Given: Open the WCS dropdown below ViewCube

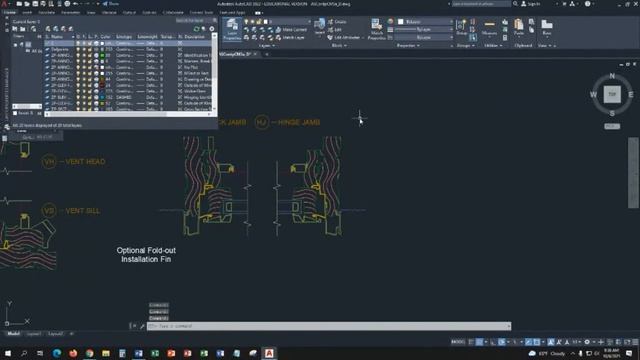Looking at the screenshot, I should coord(612,126).
